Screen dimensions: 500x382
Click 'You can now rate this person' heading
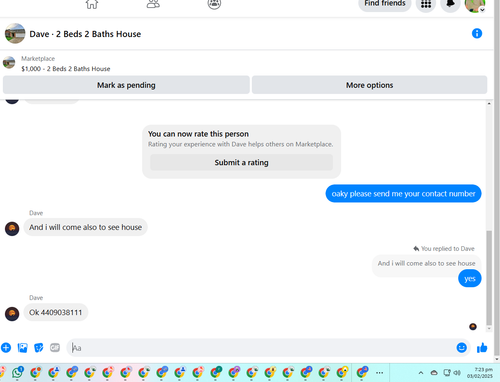(x=198, y=134)
